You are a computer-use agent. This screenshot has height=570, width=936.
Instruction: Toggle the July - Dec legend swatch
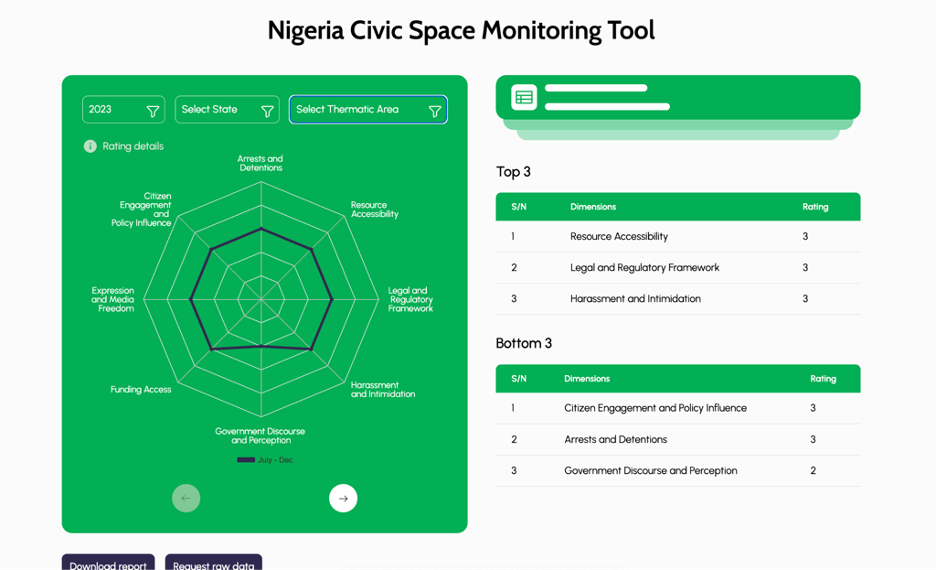coord(246,460)
